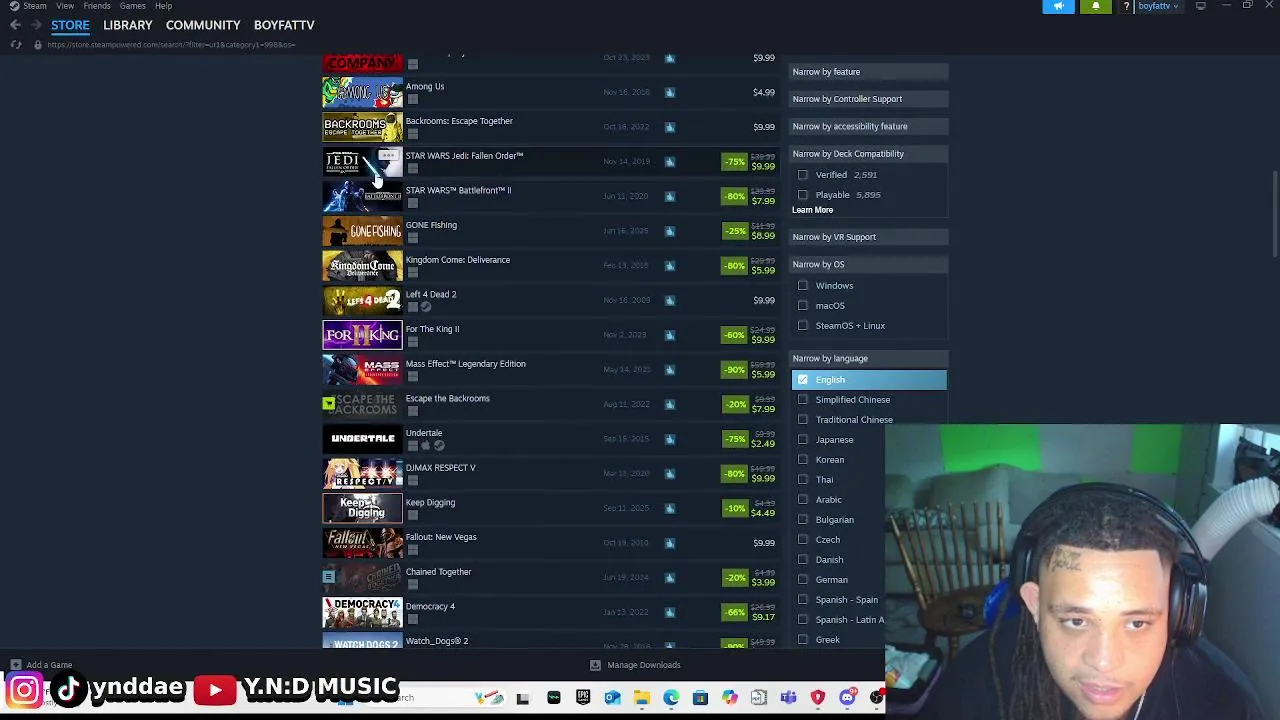
Task: Enter Big Picture mode via monitor icon
Action: 1201,6
